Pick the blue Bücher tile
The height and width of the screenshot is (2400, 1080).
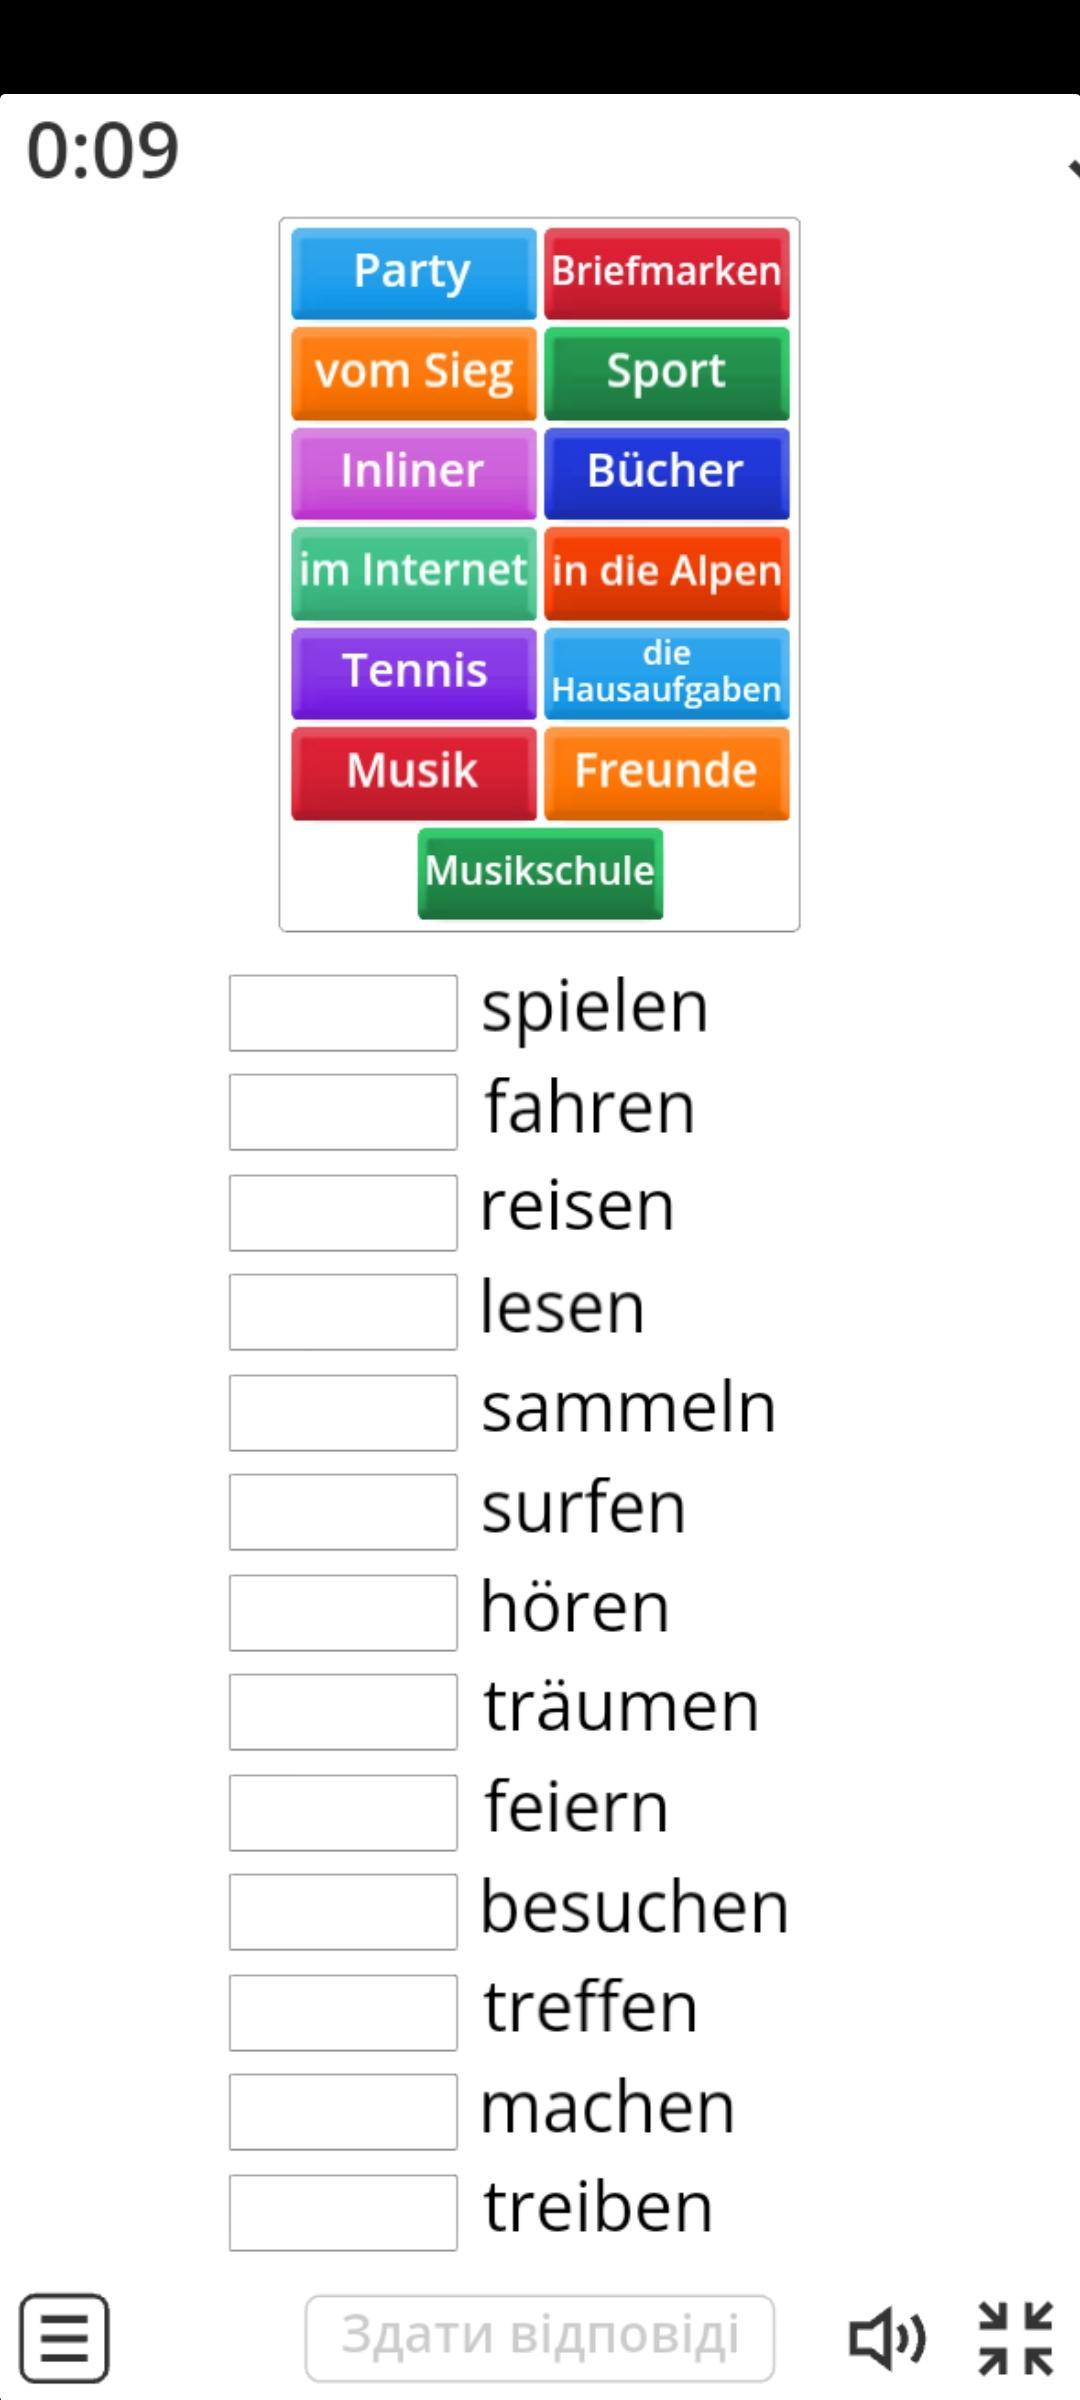667,473
